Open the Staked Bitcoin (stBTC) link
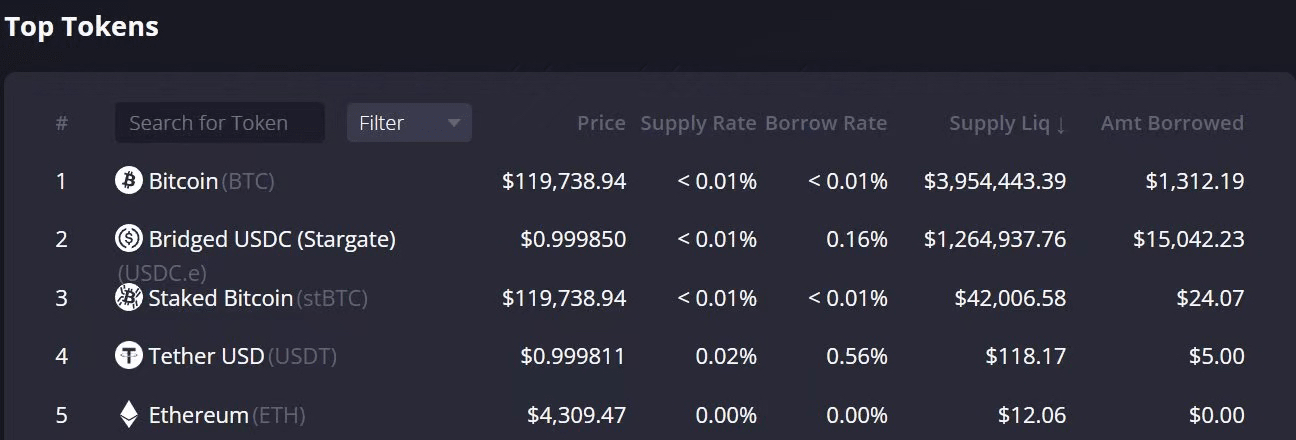Screen dimensions: 1296x440 [x=258, y=298]
